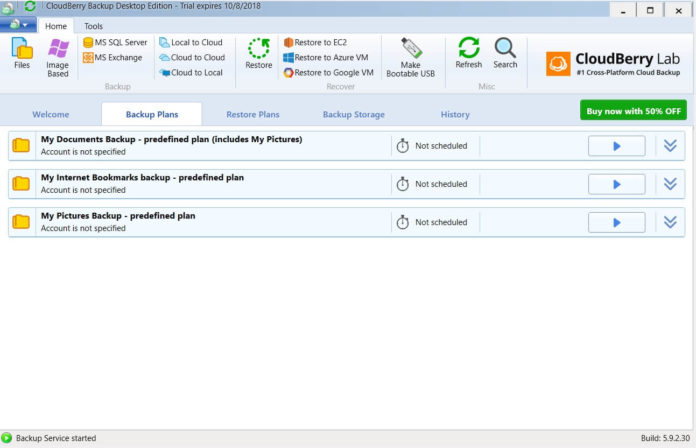
Task: Click 'Backup Service started' status text
Action: pos(56,438)
